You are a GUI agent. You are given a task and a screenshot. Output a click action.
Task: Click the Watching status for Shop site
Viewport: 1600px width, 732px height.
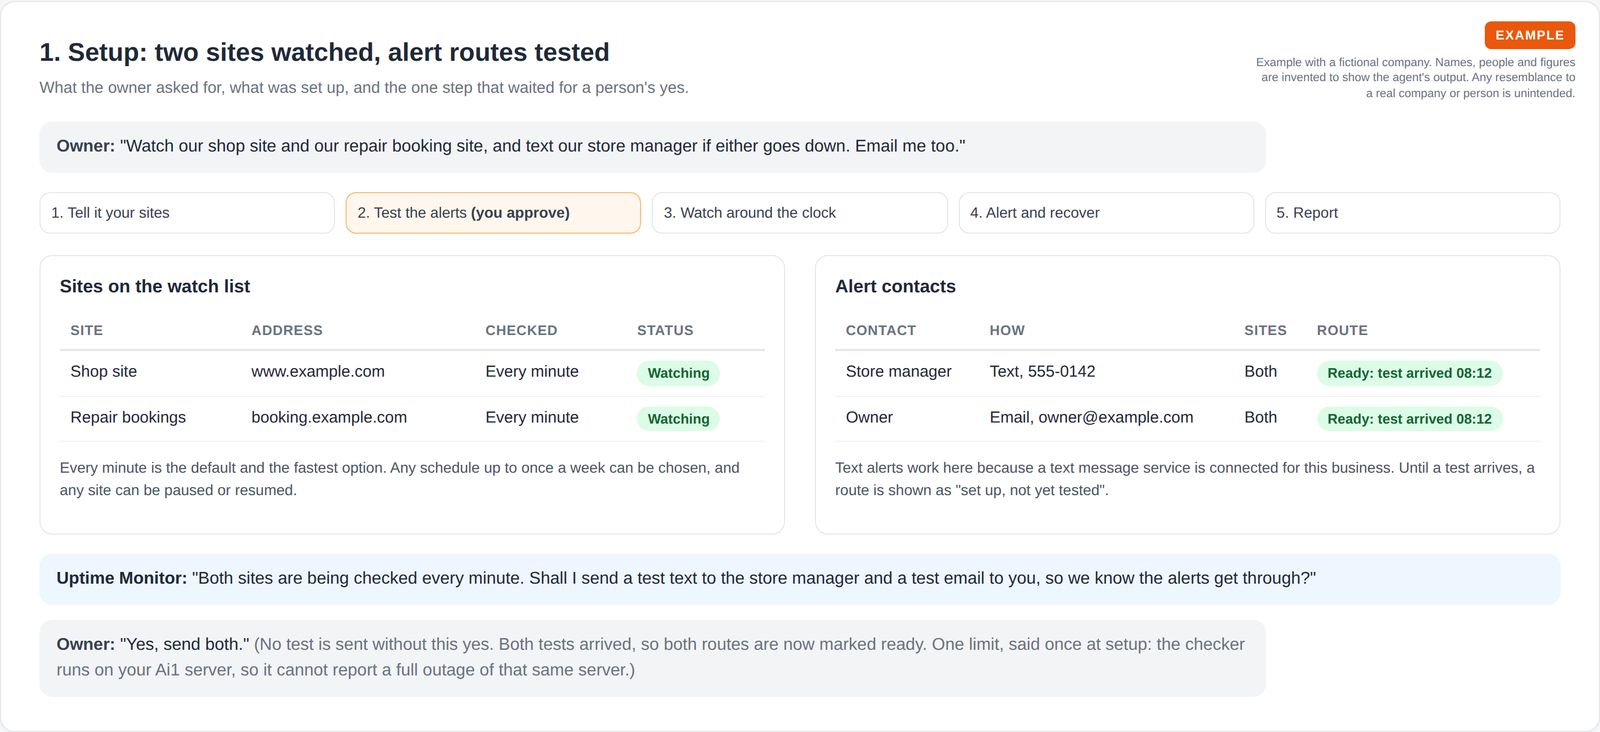click(678, 373)
